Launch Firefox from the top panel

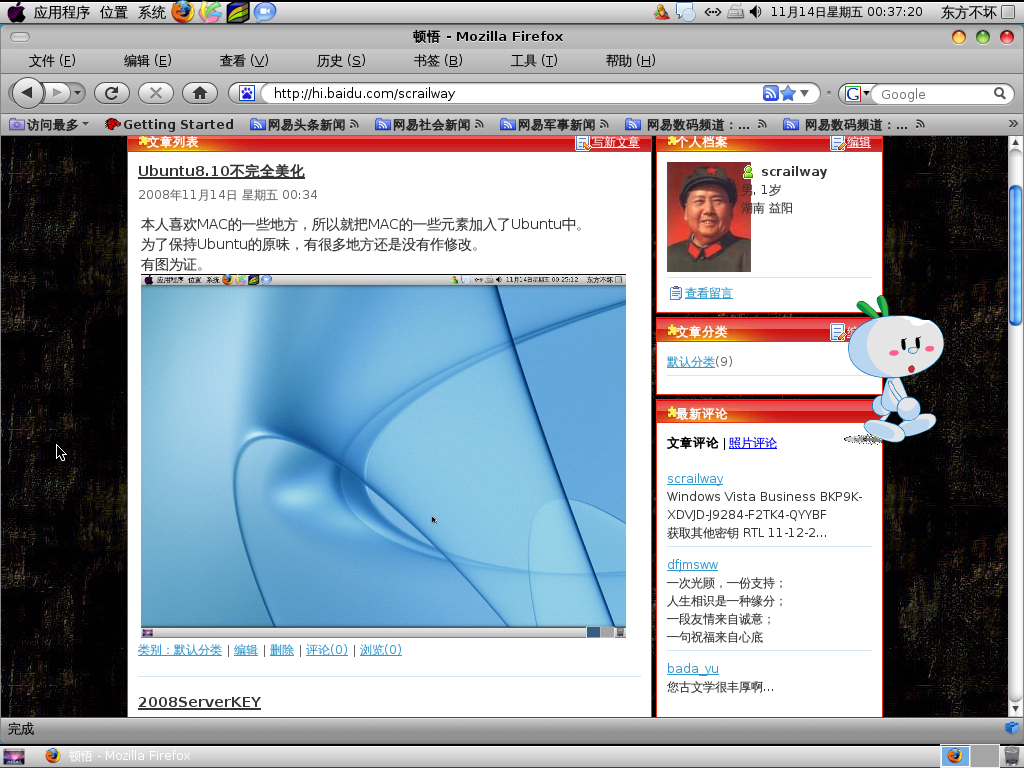(183, 12)
